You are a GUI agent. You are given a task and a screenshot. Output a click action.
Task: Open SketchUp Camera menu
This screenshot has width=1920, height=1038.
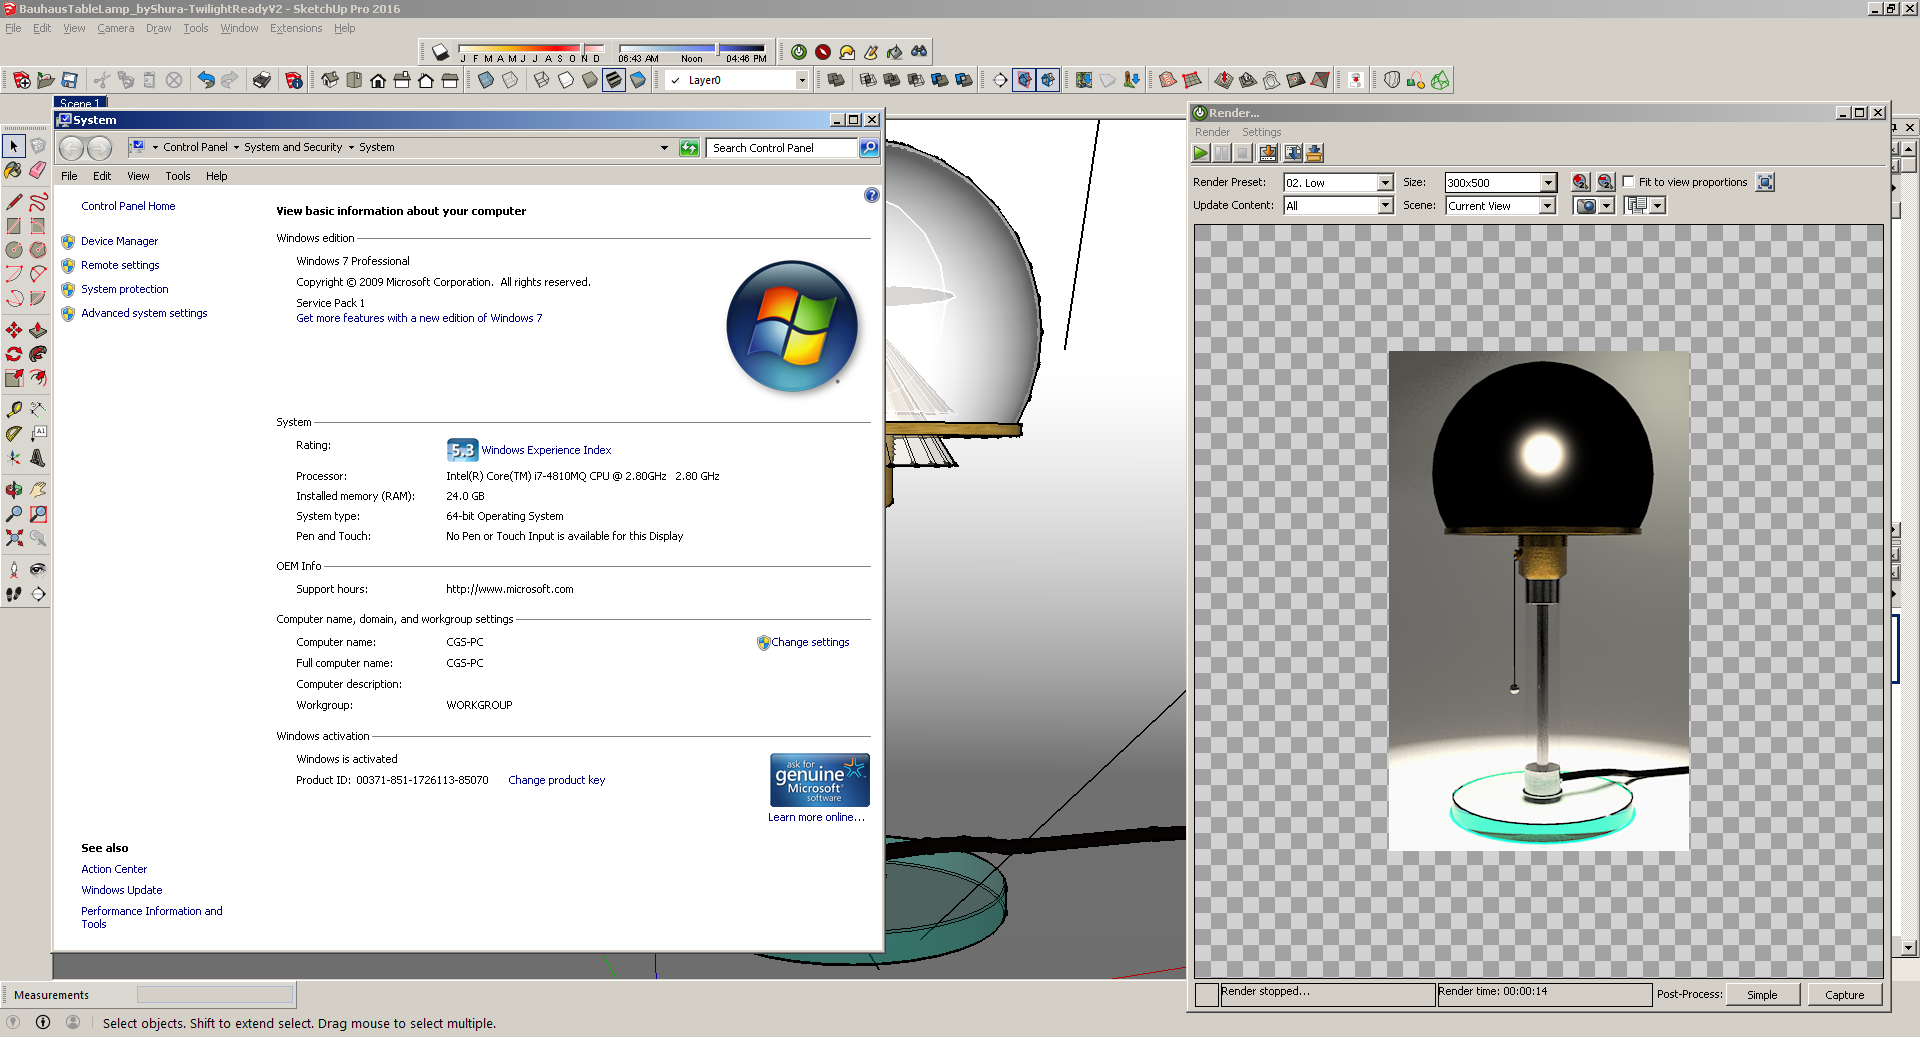point(115,28)
